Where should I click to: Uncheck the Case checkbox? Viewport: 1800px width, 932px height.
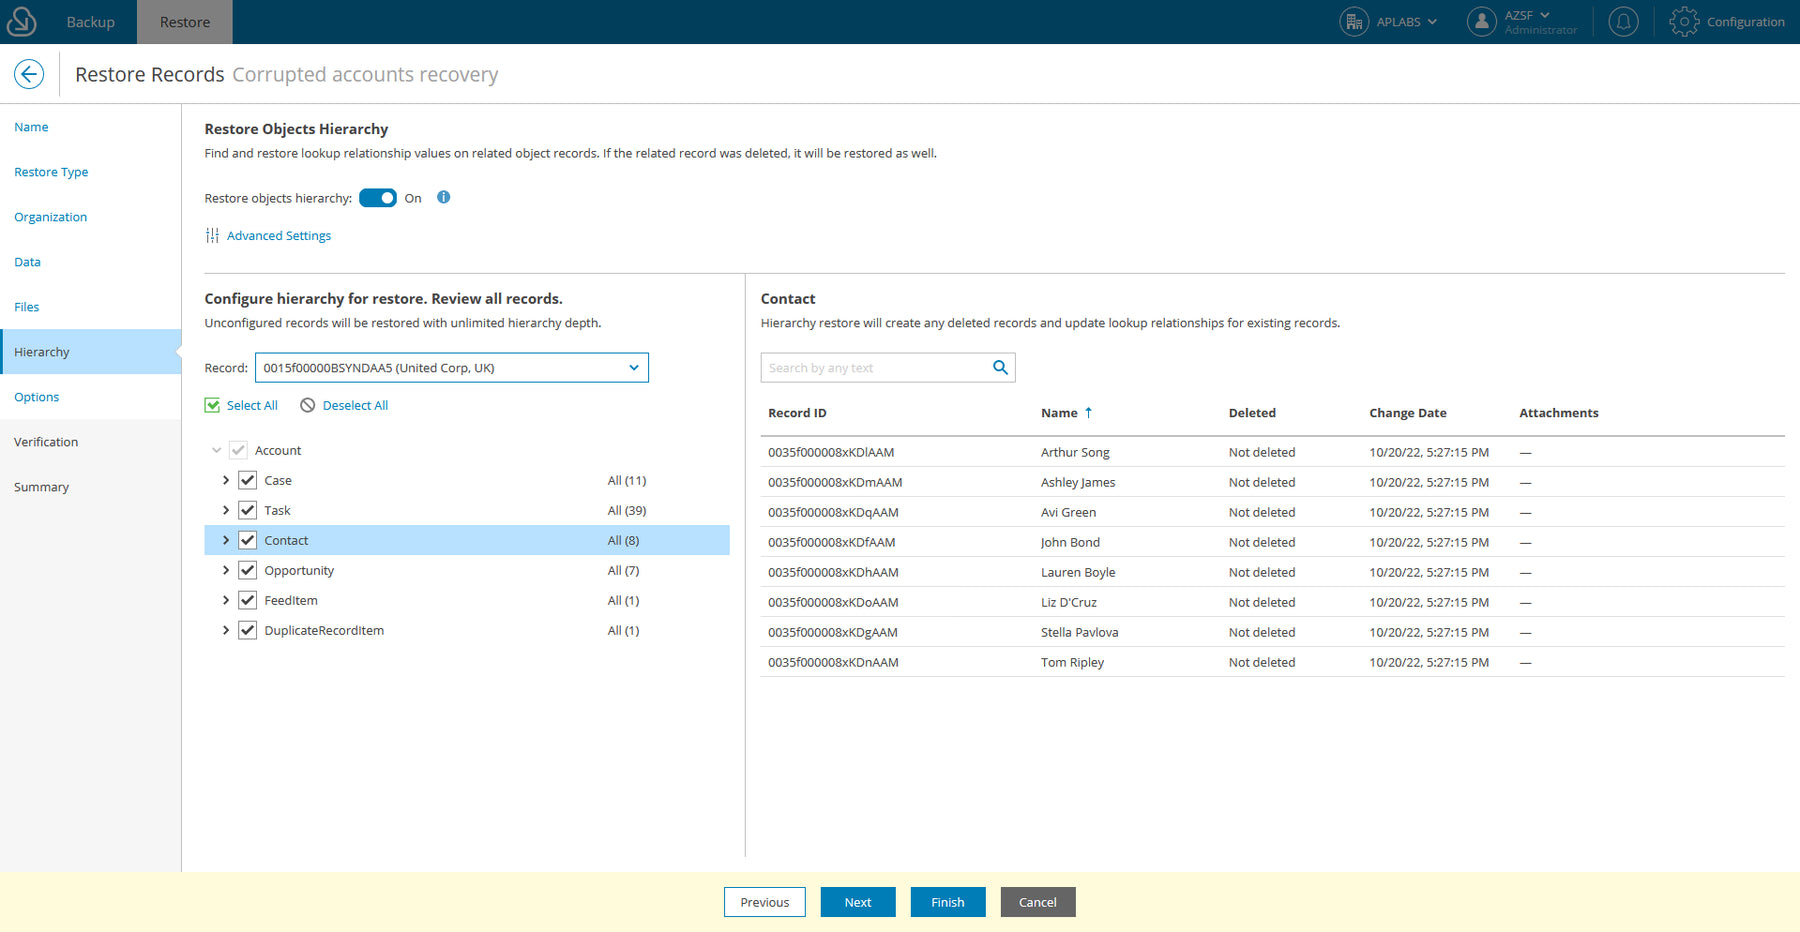(x=248, y=480)
